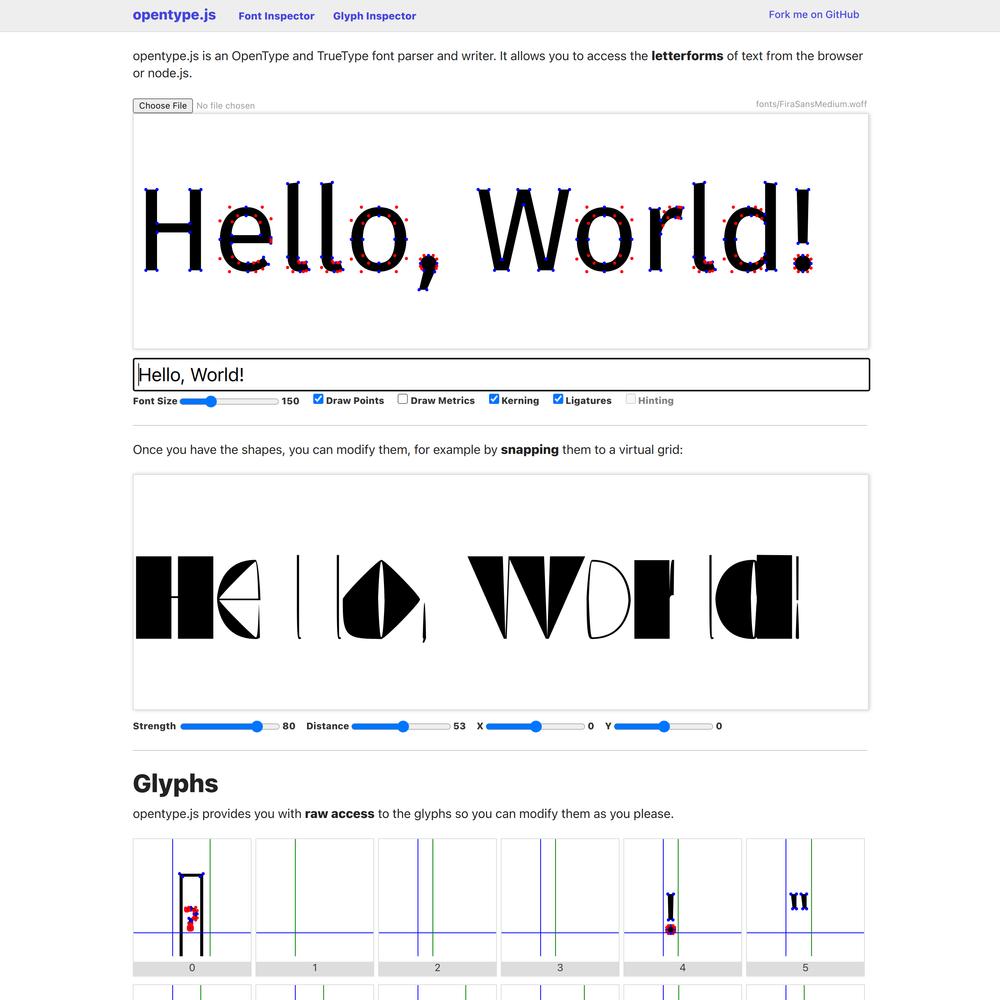Click the fonts/FiraSansMedium.woff file name
This screenshot has width=1000, height=1000.
click(x=811, y=104)
